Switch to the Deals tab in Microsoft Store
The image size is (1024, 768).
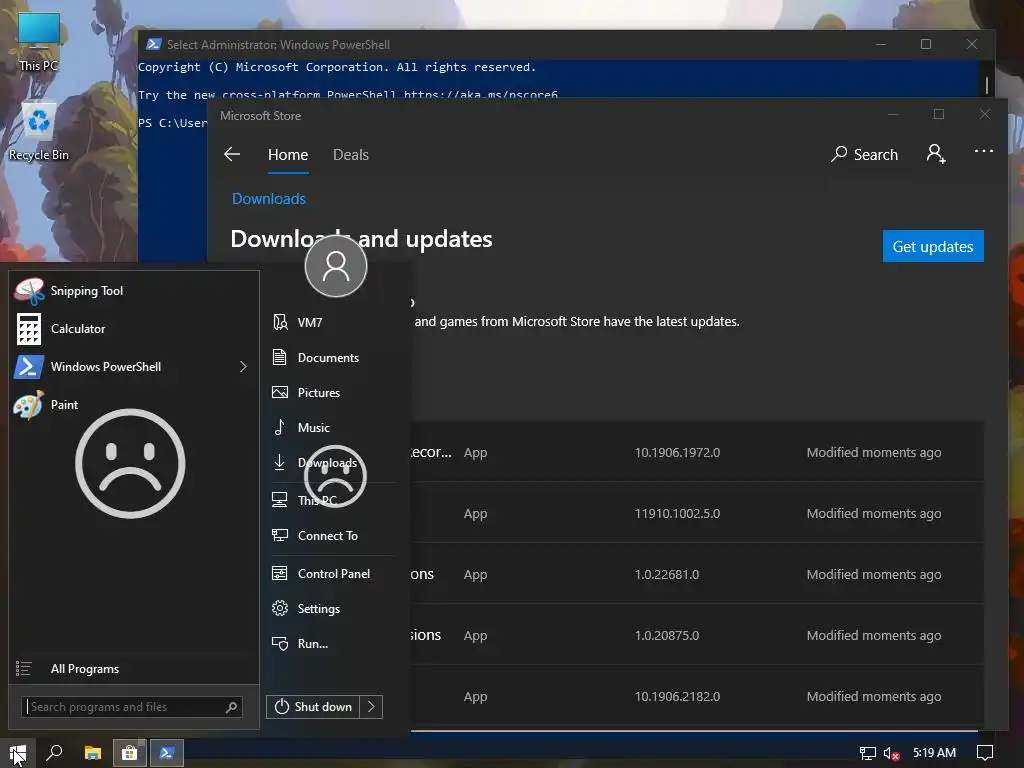point(351,155)
